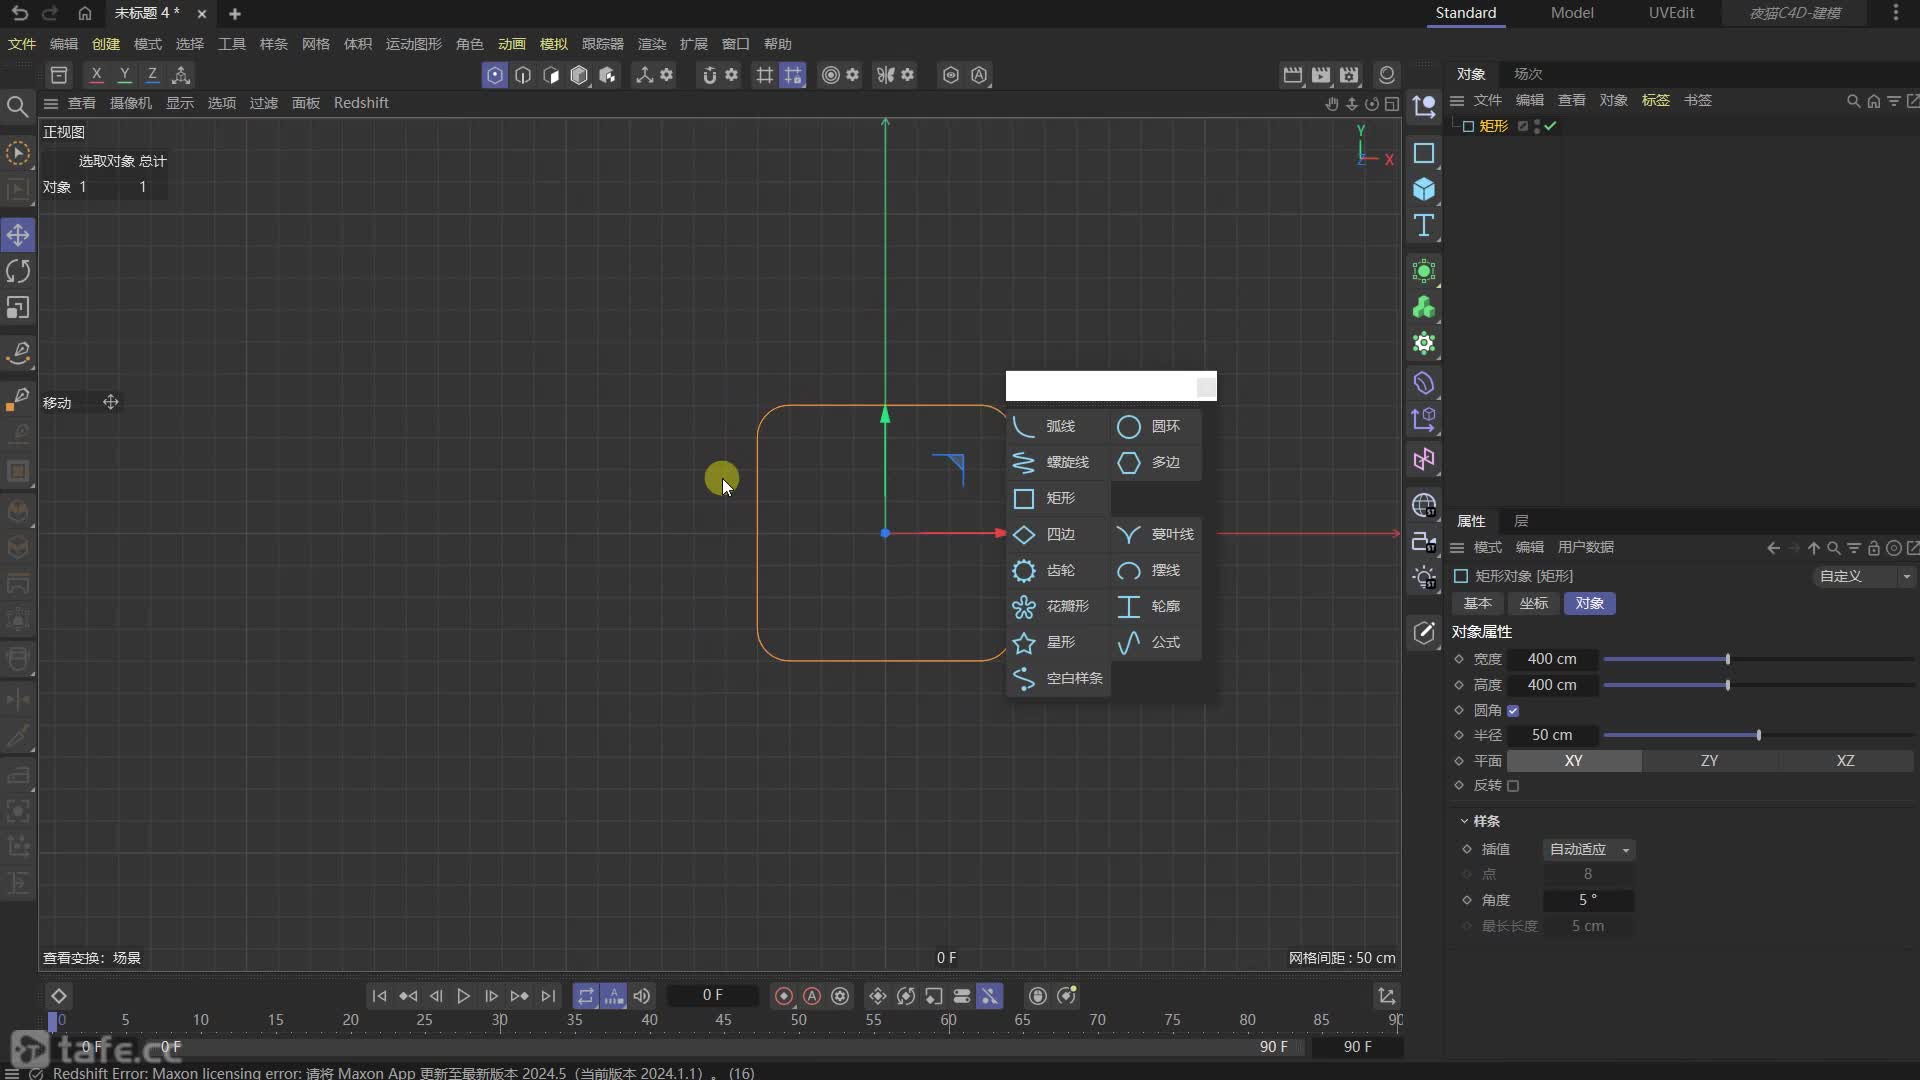This screenshot has height=1080, width=1920.
Task: Select the XZ plane option
Action: coord(1846,761)
